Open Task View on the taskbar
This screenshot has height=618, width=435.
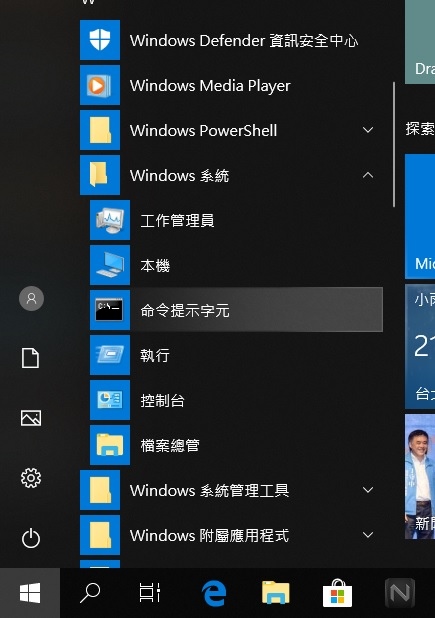point(150,593)
